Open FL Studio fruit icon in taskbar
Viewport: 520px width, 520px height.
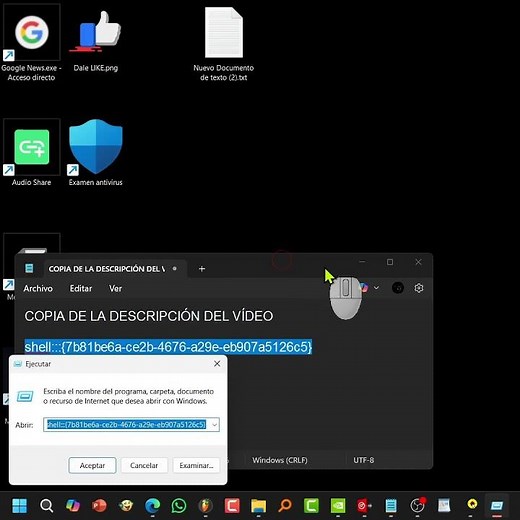click(205, 506)
